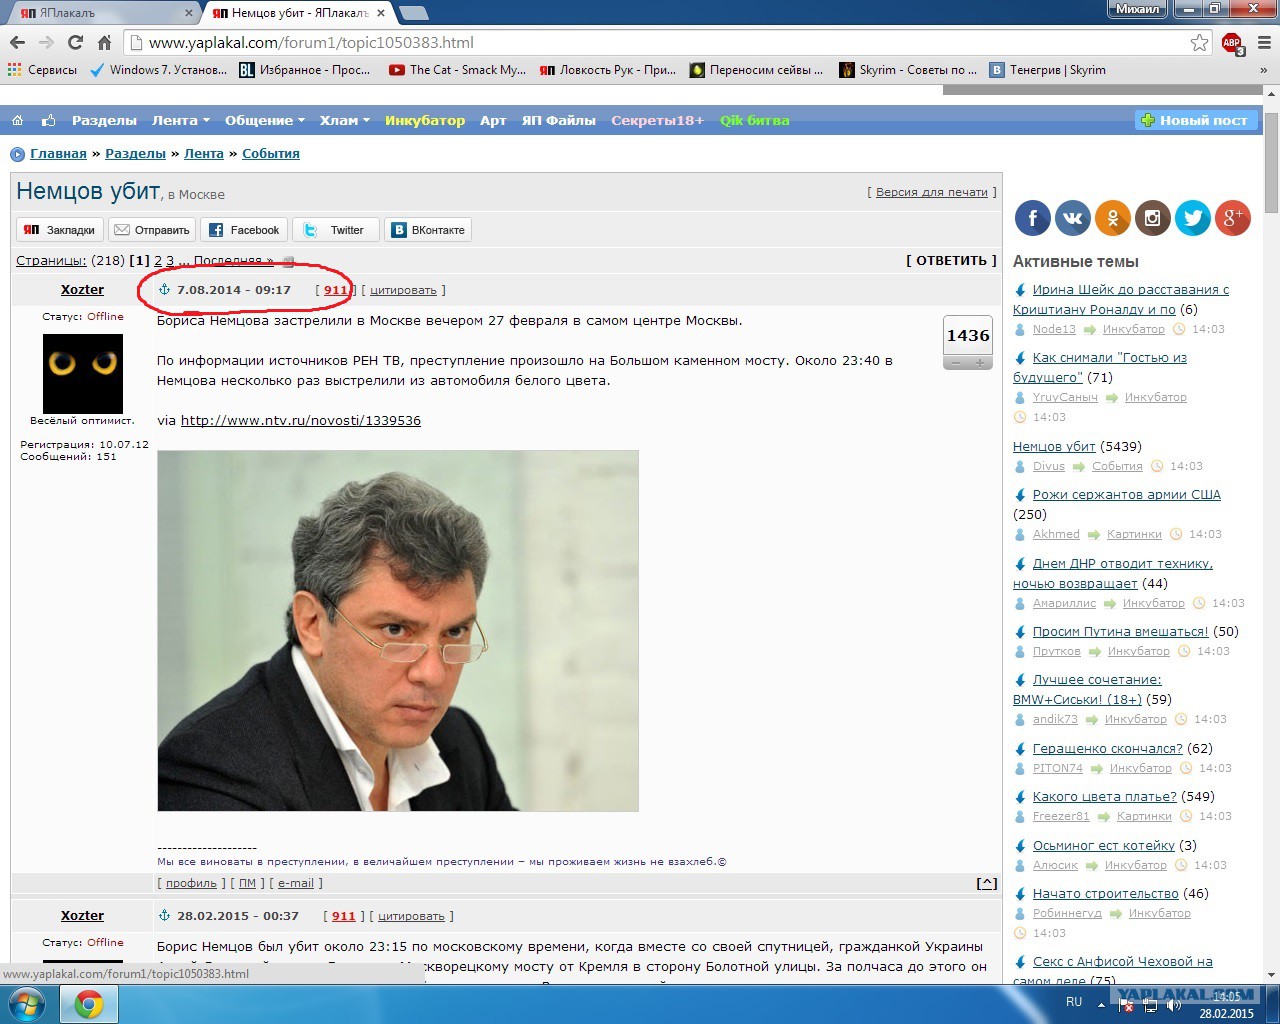This screenshot has width=1280, height=1024.
Task: Click the ВКонтакте share button
Action: coord(428,230)
